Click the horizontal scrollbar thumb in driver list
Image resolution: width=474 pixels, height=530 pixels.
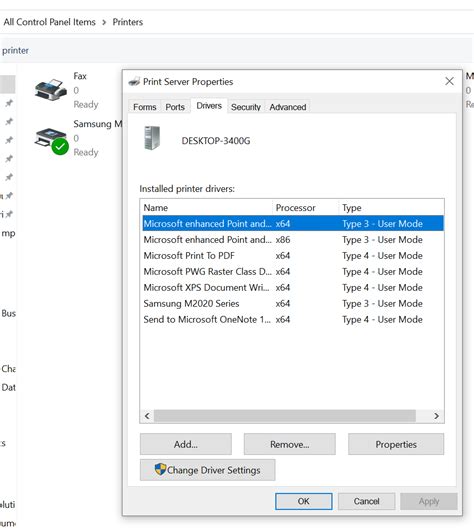tap(285, 416)
